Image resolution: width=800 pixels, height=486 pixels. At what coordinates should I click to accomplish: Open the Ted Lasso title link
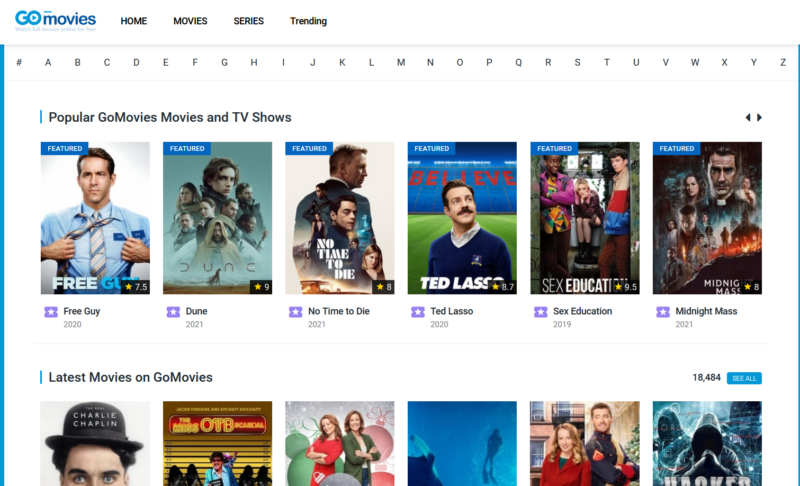tap(452, 311)
